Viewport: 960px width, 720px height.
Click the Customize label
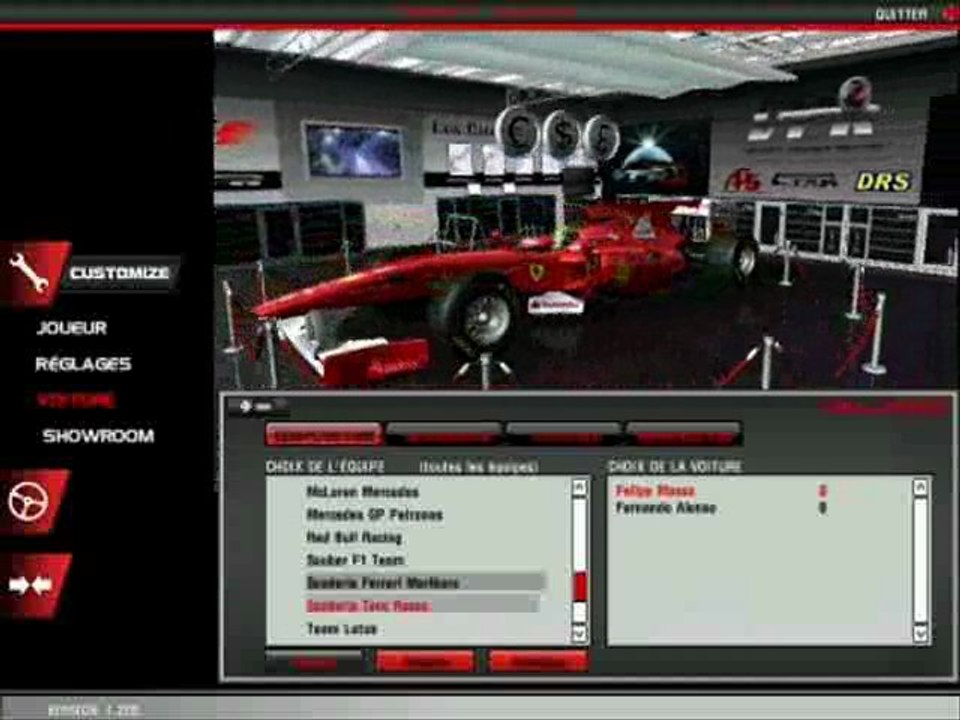119,273
